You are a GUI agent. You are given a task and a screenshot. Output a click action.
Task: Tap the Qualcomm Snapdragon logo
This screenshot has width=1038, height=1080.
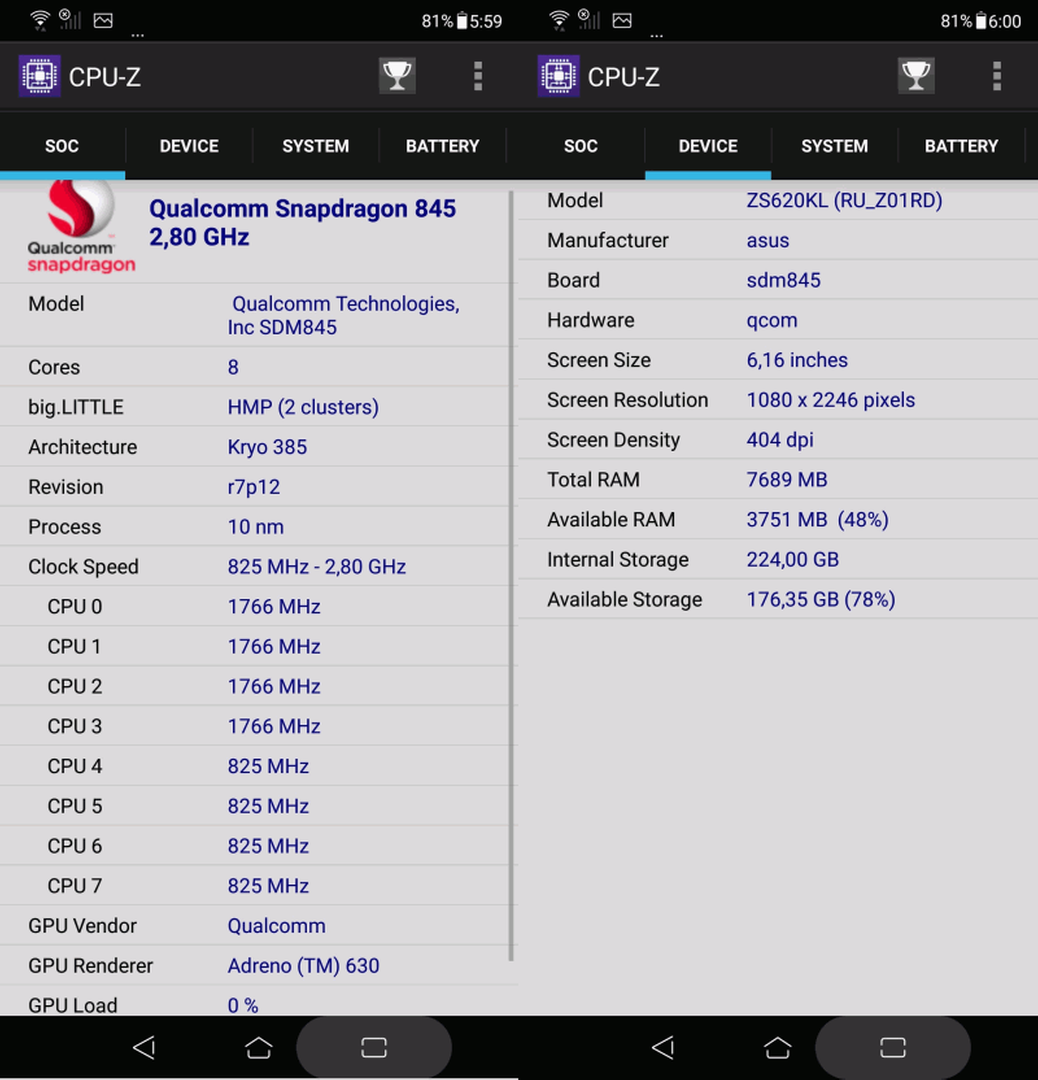[81, 227]
